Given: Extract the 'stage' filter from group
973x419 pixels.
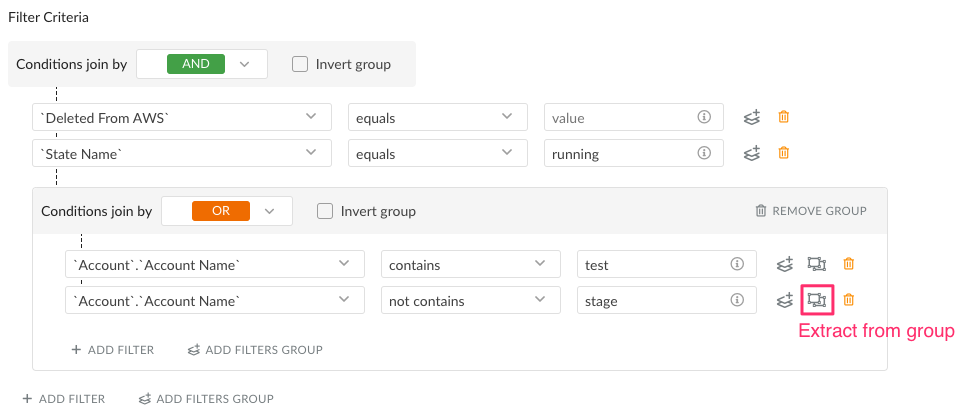Looking at the screenshot, I should tap(817, 300).
